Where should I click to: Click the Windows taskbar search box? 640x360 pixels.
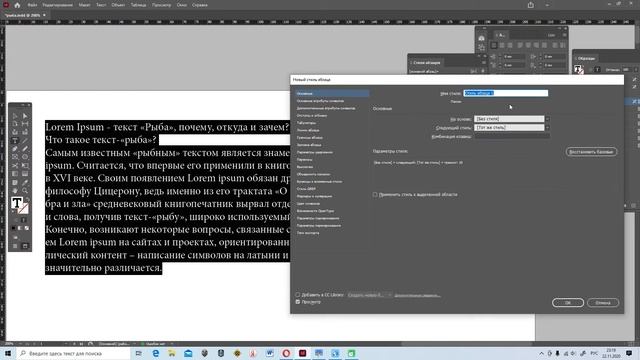[x=74, y=353]
